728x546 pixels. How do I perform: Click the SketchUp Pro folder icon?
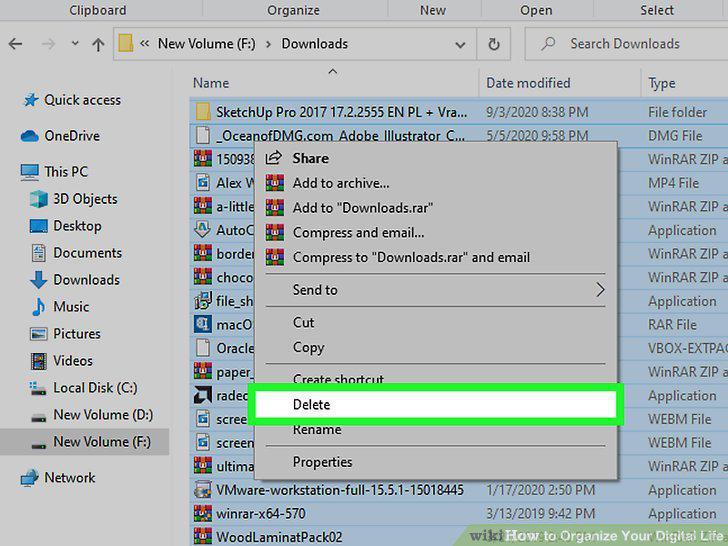click(x=202, y=112)
